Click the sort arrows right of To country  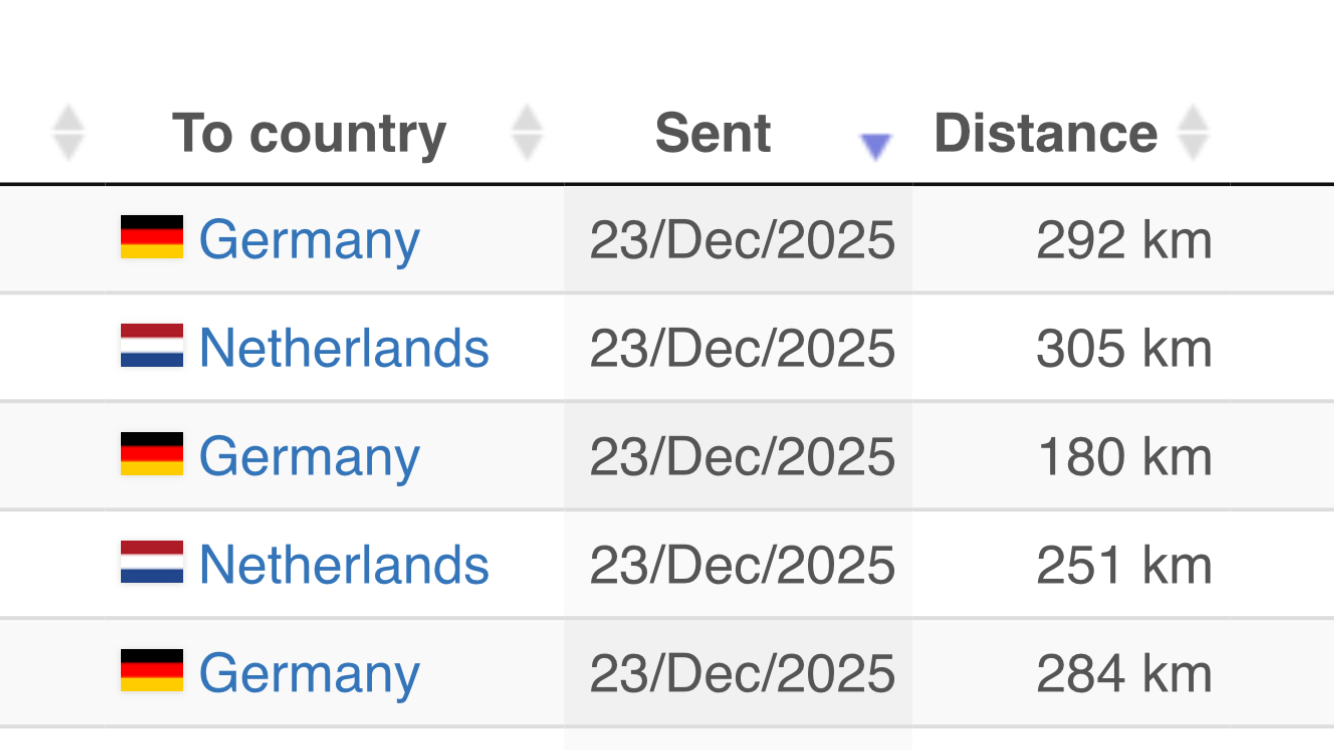527,133
